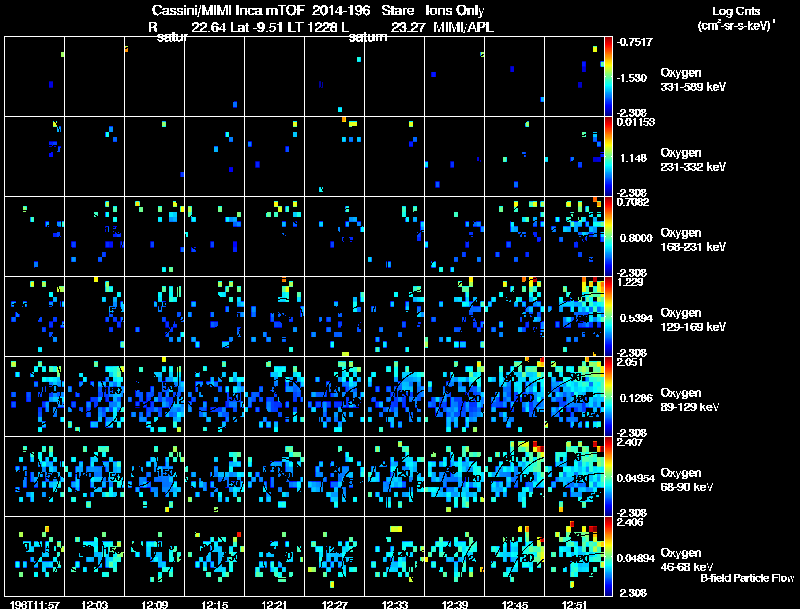This screenshot has width=800, height=609.
Task: Click the '(cm²-sr-s-keV)' units label
Action: coord(735,25)
